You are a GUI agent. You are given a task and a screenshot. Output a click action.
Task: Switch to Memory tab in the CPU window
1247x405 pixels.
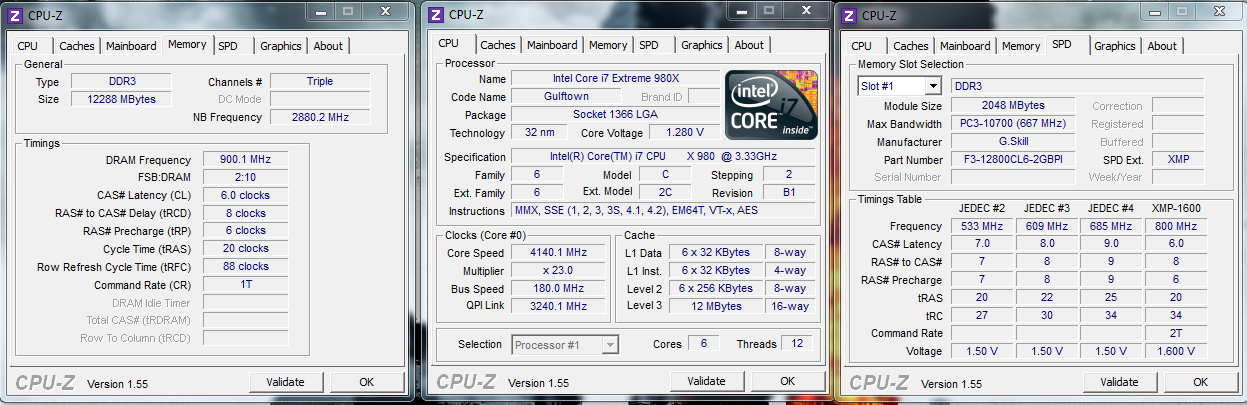coord(608,45)
